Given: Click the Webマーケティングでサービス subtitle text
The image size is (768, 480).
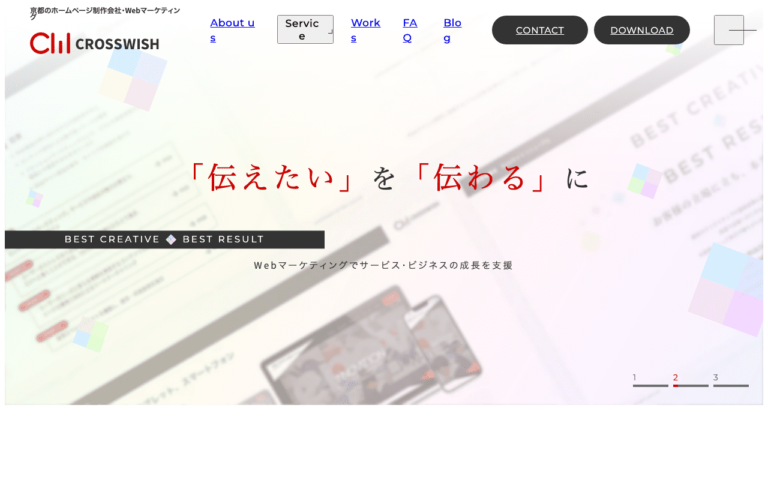Looking at the screenshot, I should coord(383,265).
